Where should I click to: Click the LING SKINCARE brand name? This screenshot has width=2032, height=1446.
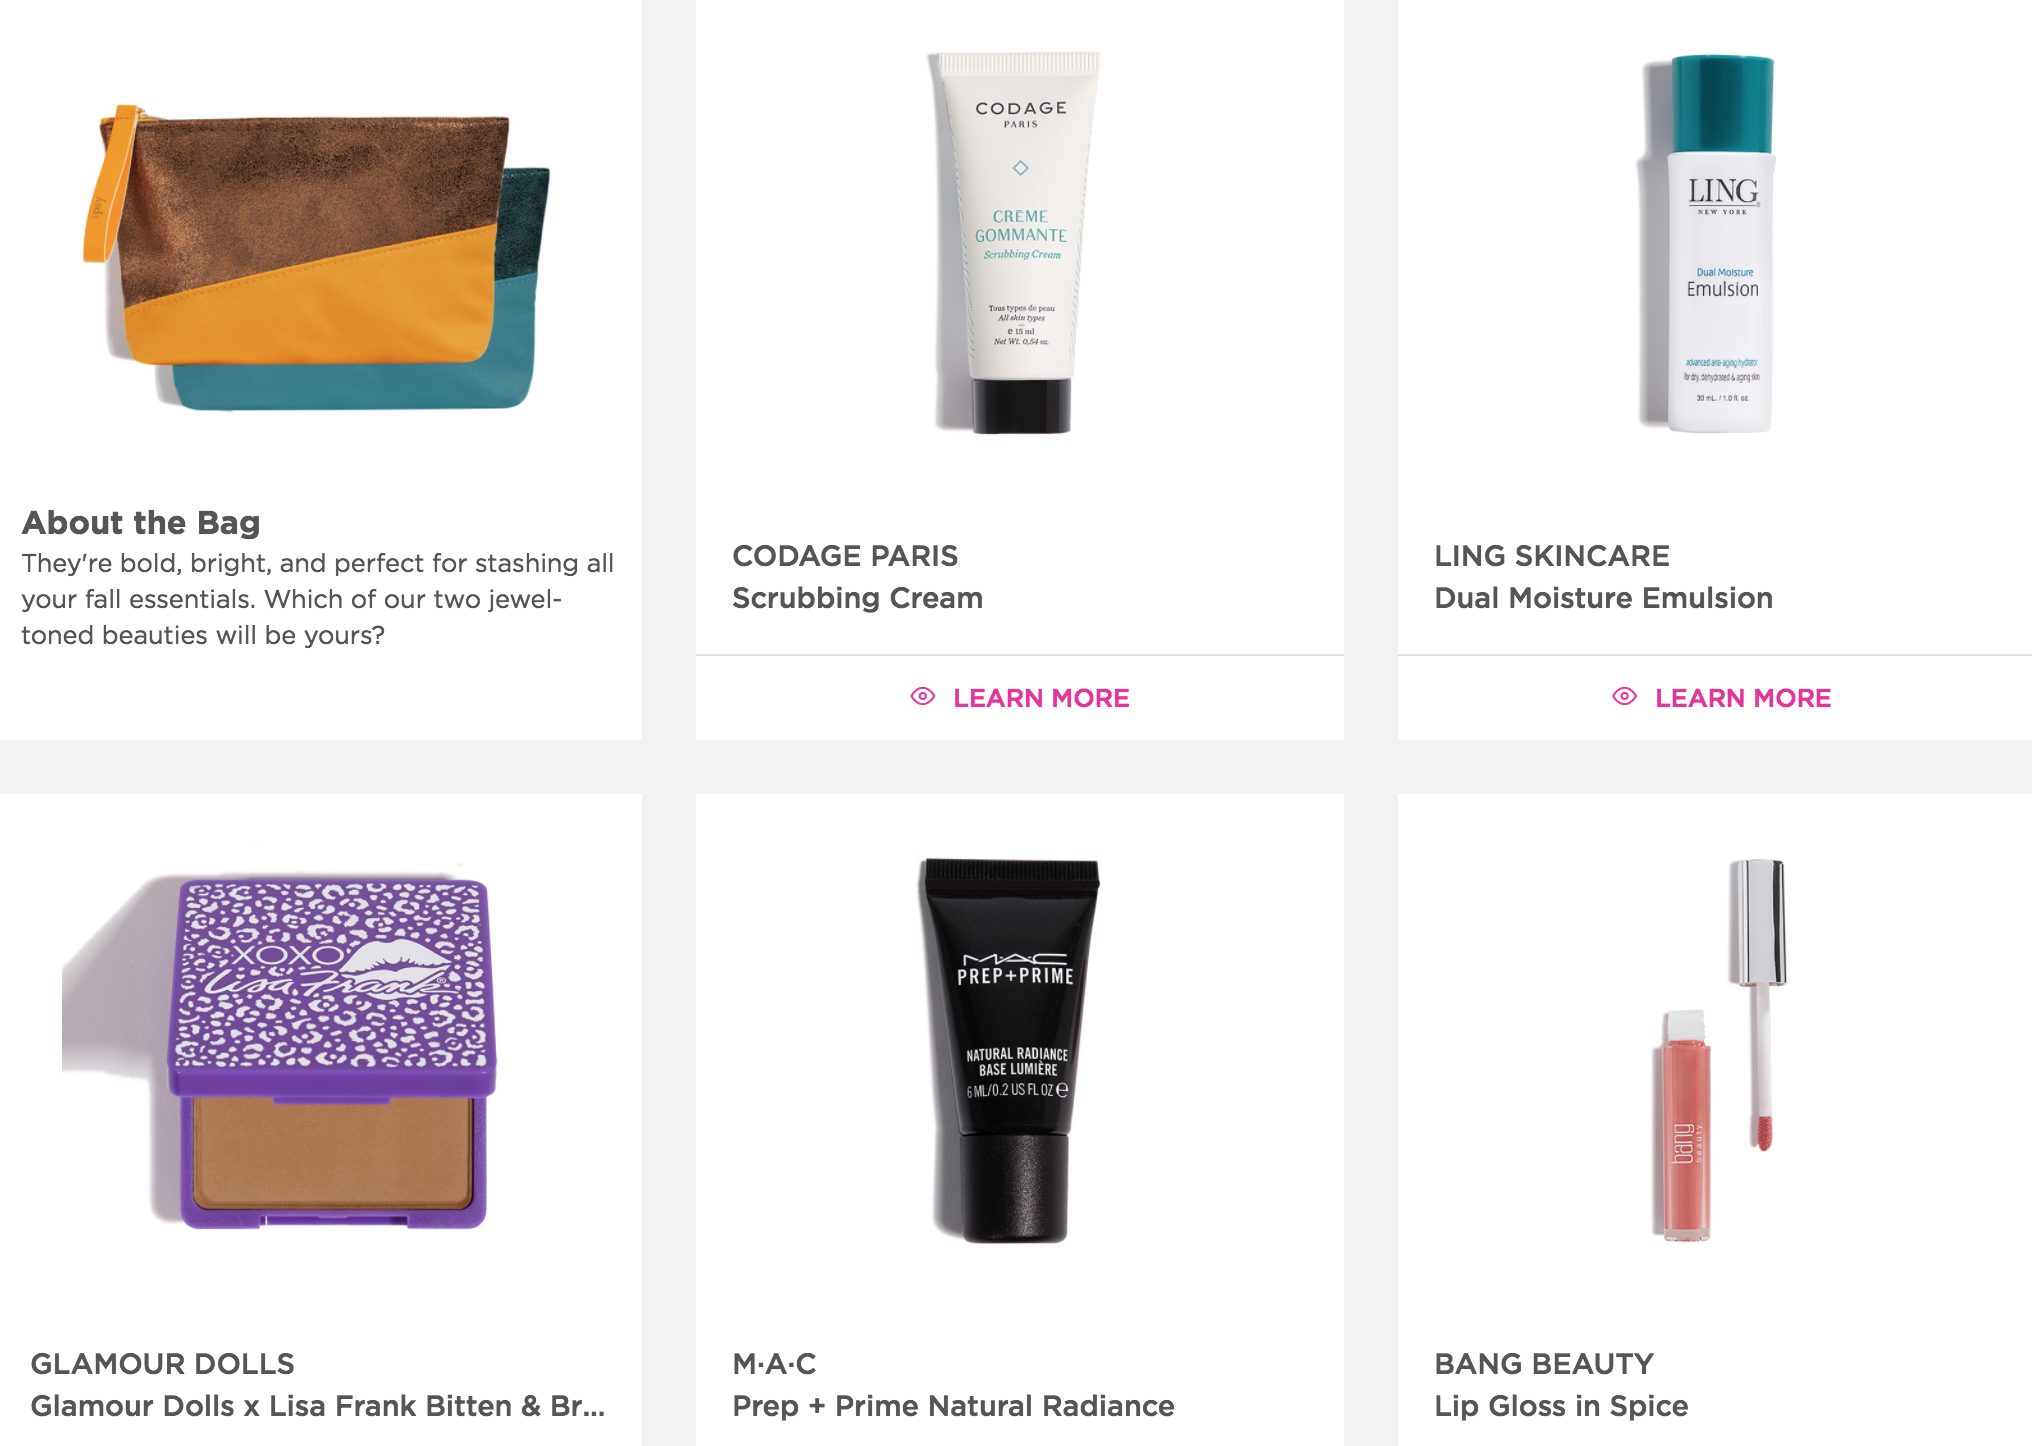pyautogui.click(x=1552, y=556)
